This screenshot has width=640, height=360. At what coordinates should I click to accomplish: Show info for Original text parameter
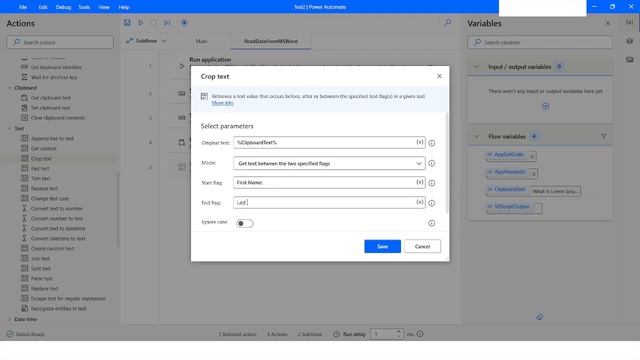[431, 143]
